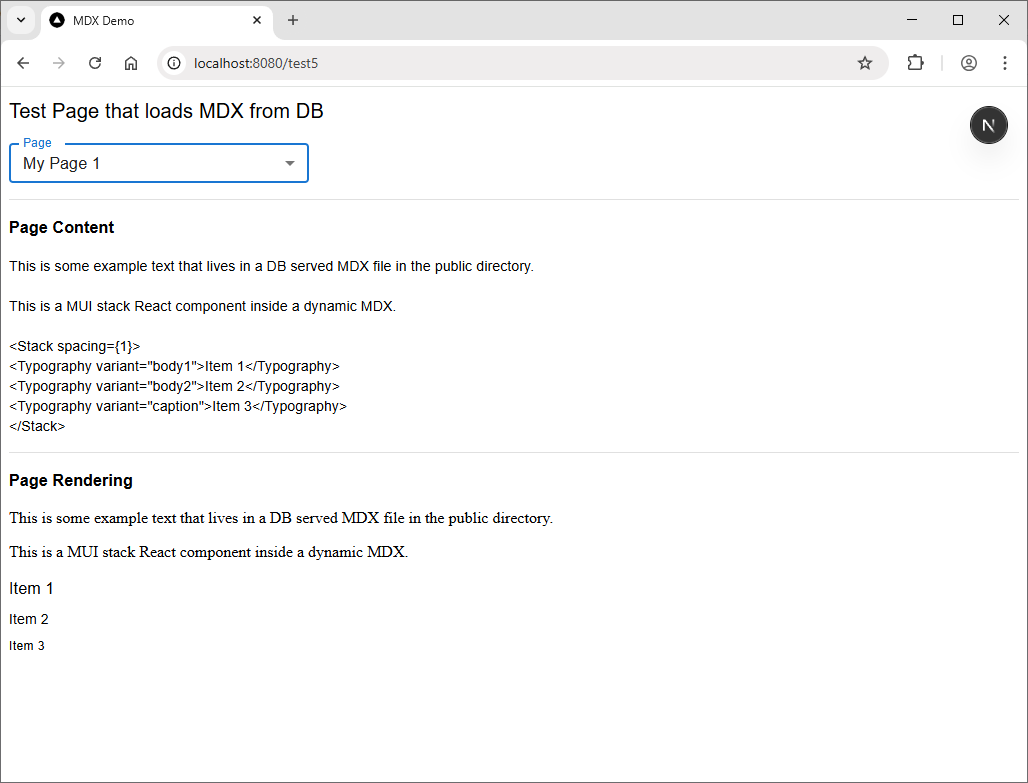Open Chrome's three-dot menu
The width and height of the screenshot is (1028, 783).
pyautogui.click(x=1004, y=63)
